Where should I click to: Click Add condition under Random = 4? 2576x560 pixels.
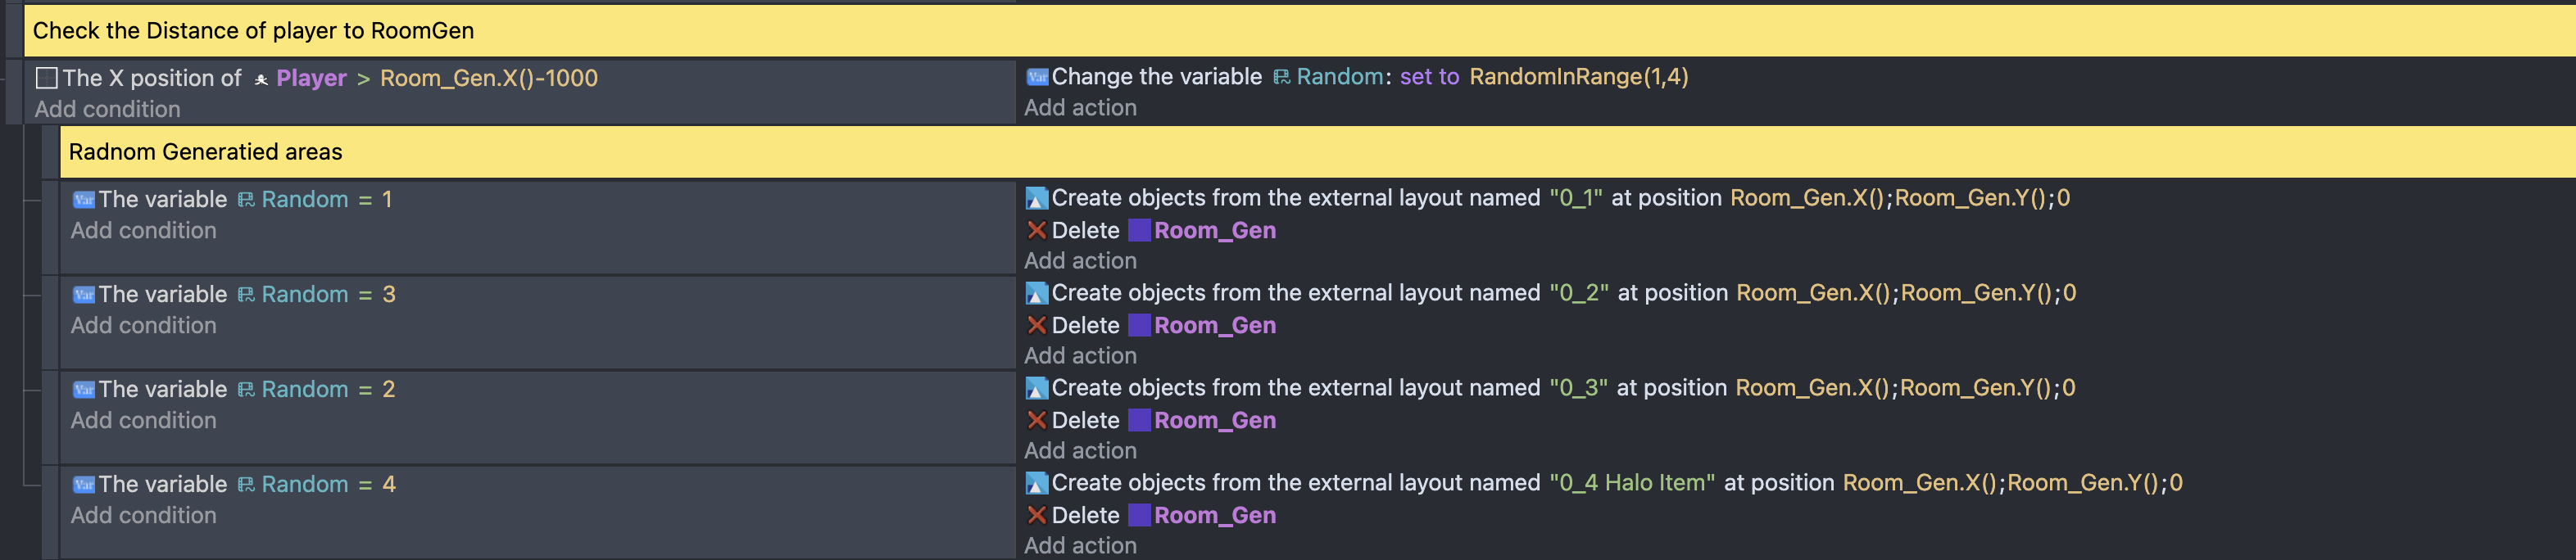click(x=143, y=516)
